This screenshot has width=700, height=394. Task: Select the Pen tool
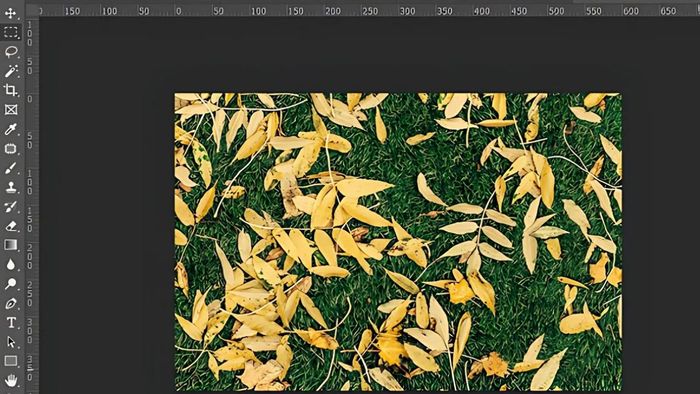point(11,303)
